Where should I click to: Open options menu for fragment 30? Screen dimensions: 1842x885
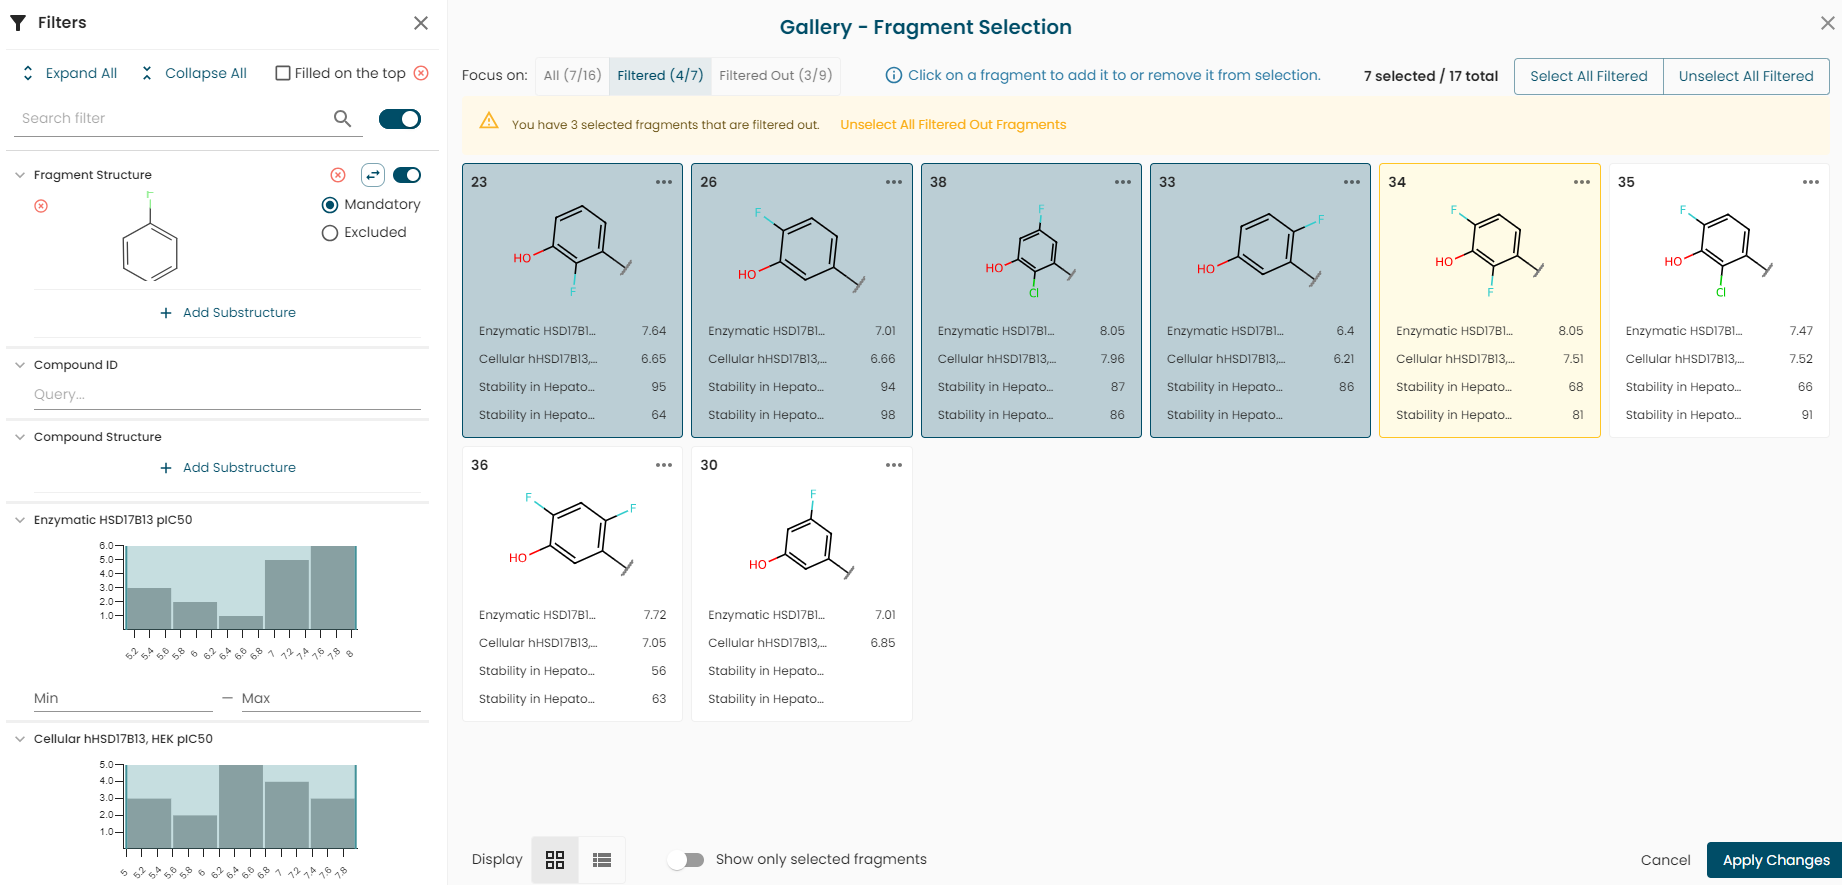(x=894, y=465)
